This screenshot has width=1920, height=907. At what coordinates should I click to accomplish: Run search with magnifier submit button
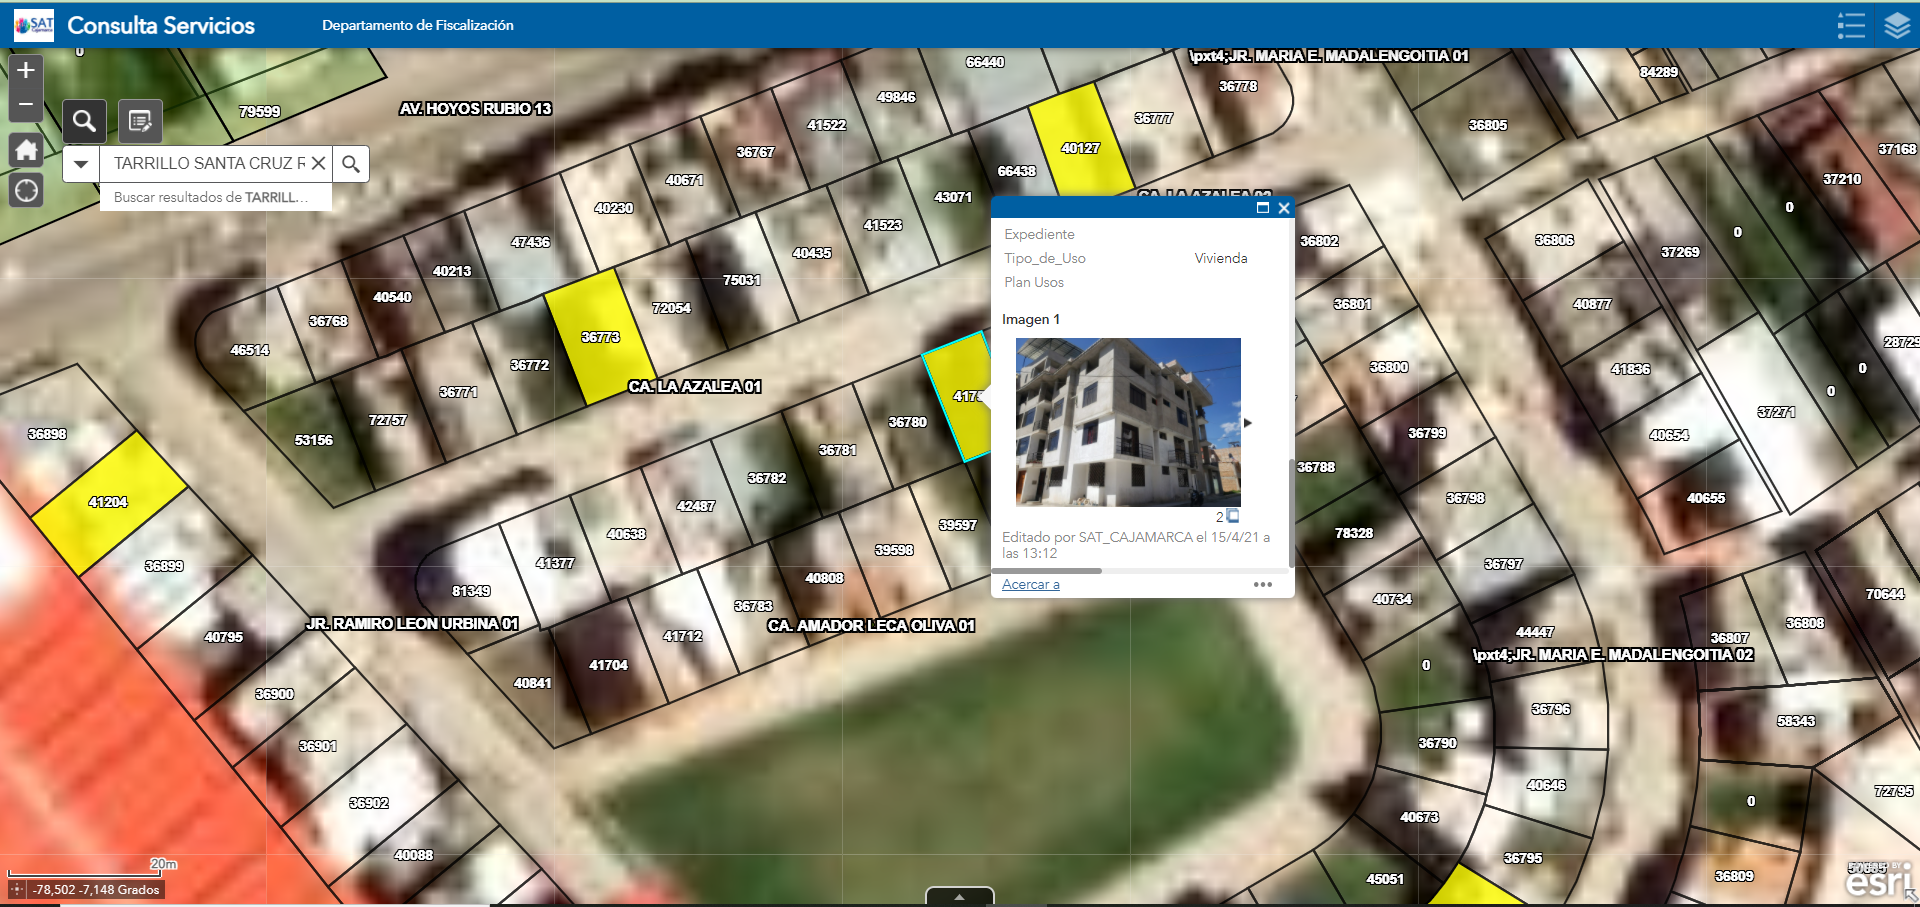click(351, 163)
